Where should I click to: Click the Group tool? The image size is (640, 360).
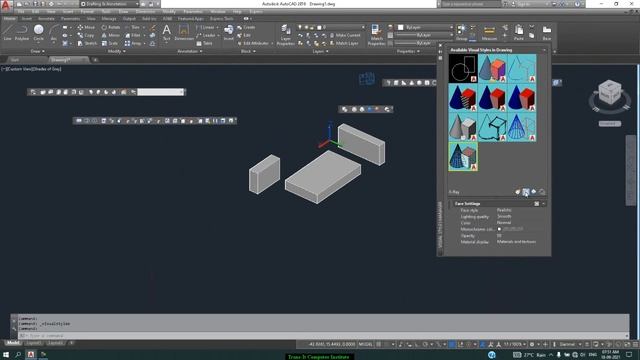(461, 32)
